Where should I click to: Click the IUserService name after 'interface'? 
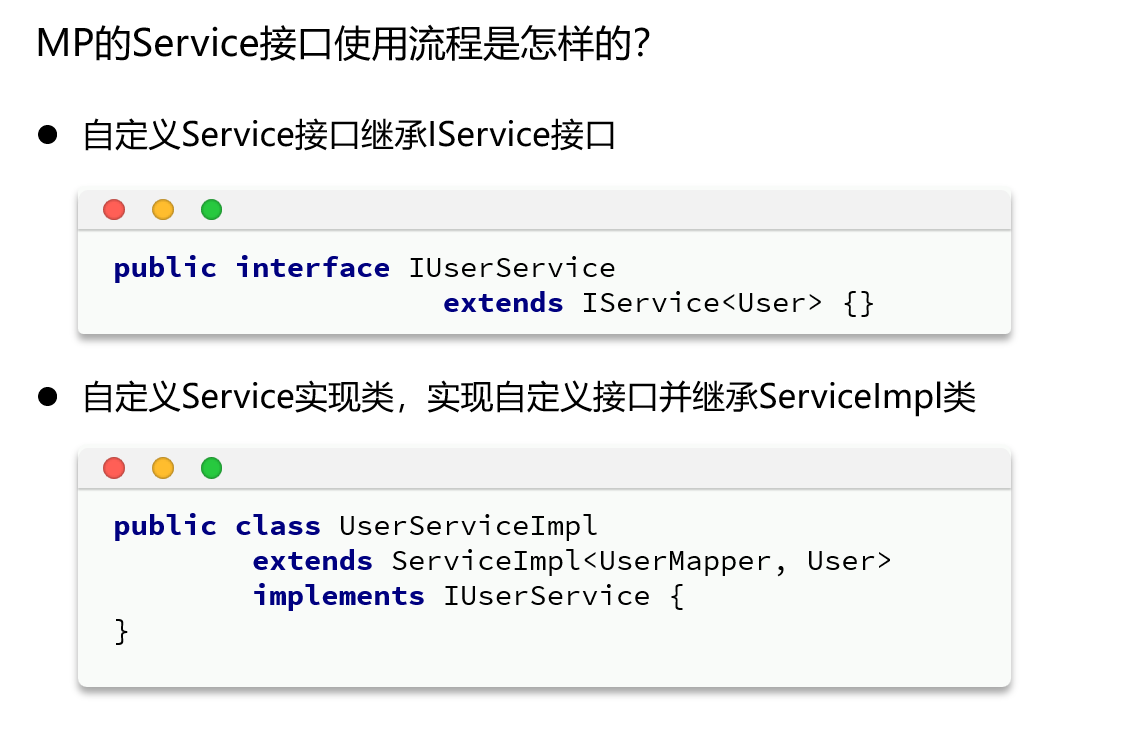tap(511, 268)
